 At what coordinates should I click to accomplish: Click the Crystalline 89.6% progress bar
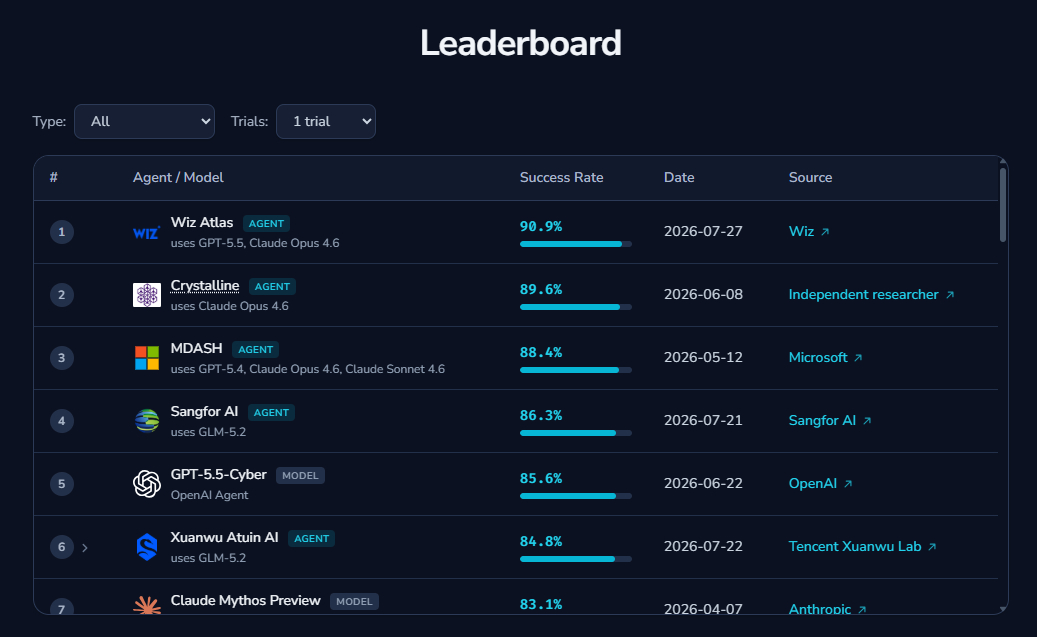[575, 307]
